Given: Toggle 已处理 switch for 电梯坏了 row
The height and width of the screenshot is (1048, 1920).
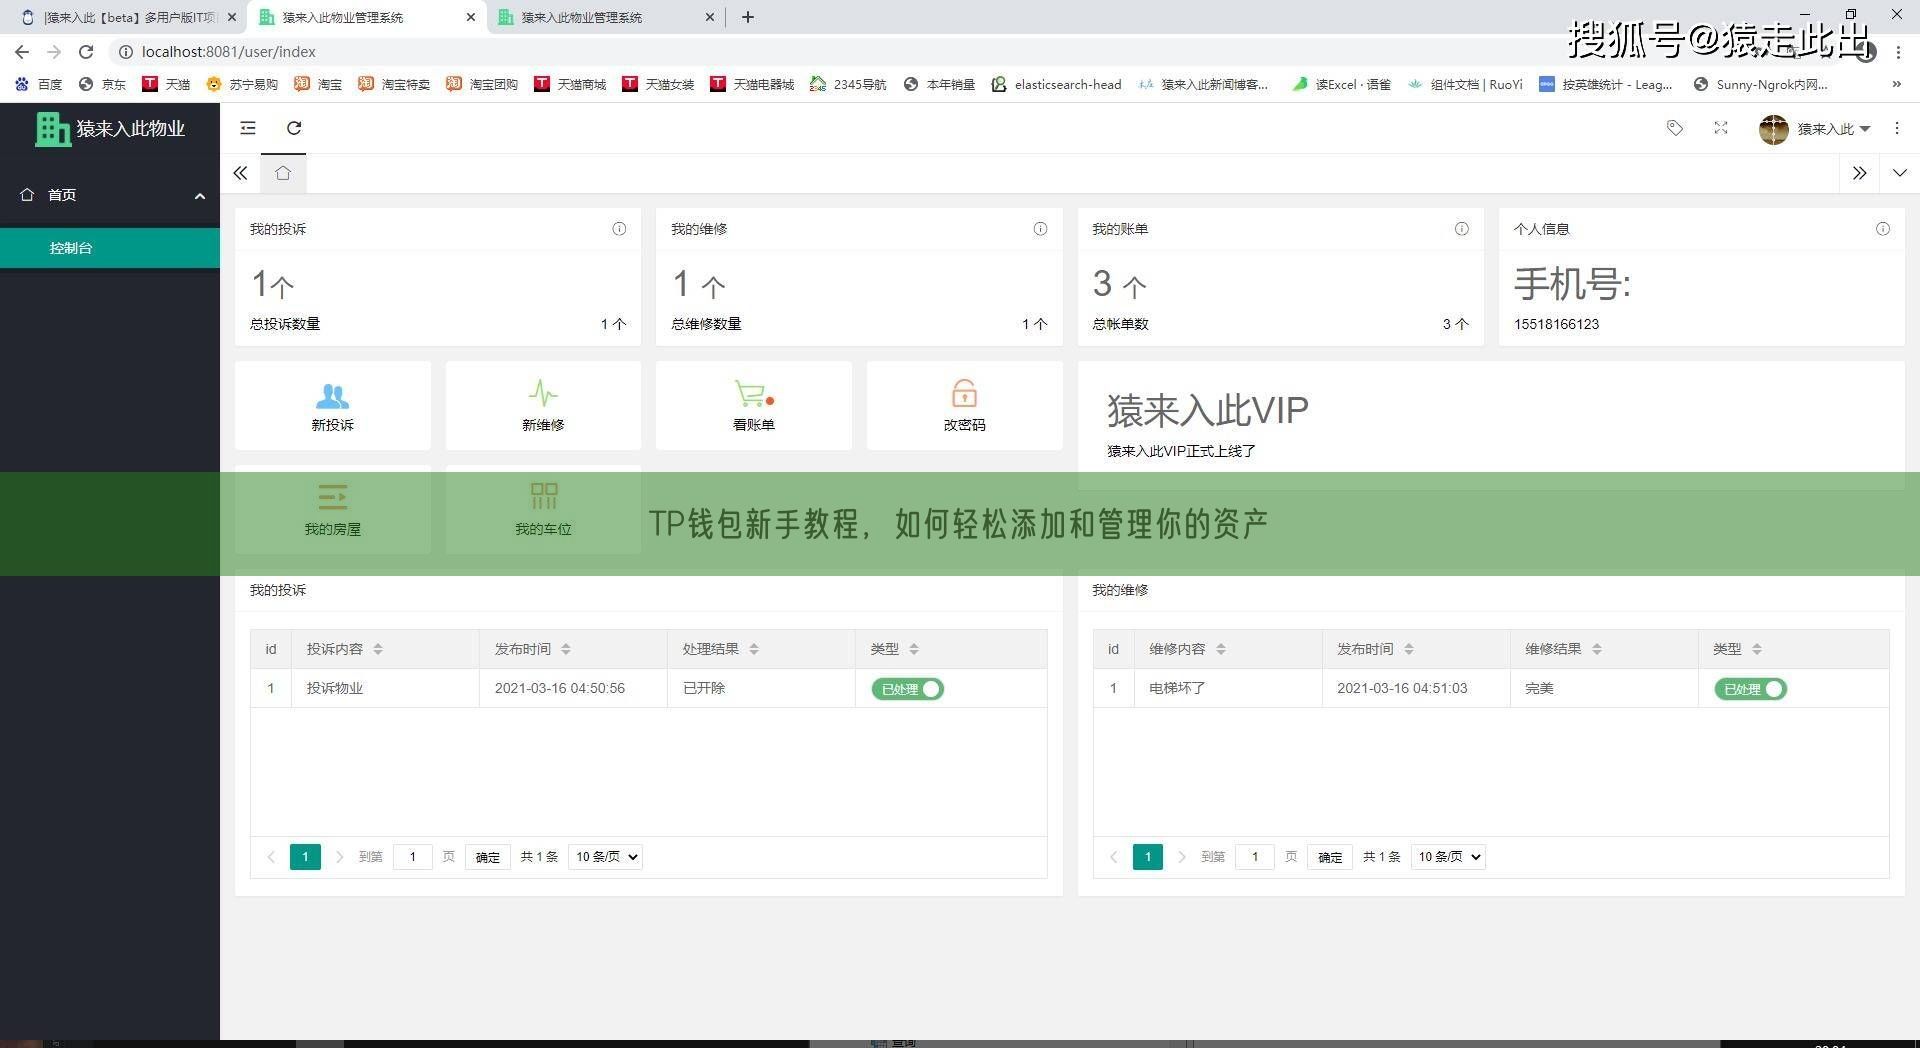Looking at the screenshot, I should [1750, 689].
